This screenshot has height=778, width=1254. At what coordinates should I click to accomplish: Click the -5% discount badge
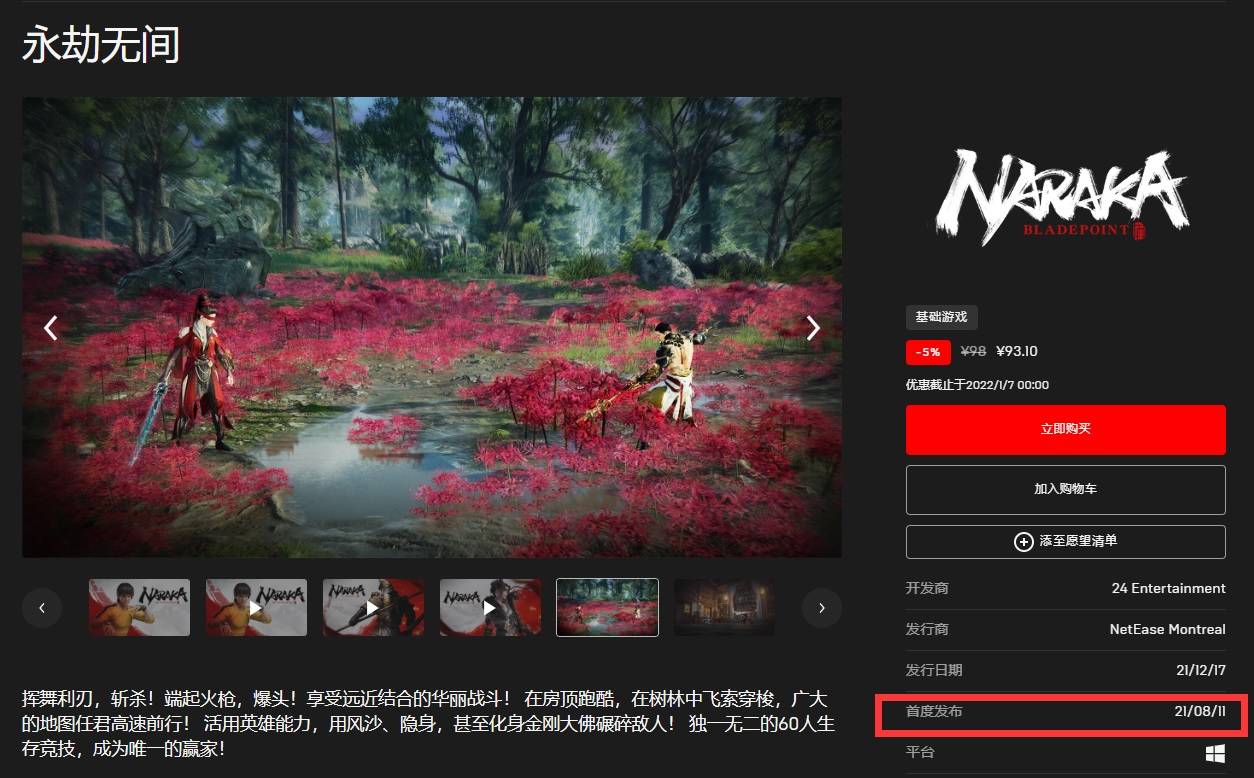point(928,352)
